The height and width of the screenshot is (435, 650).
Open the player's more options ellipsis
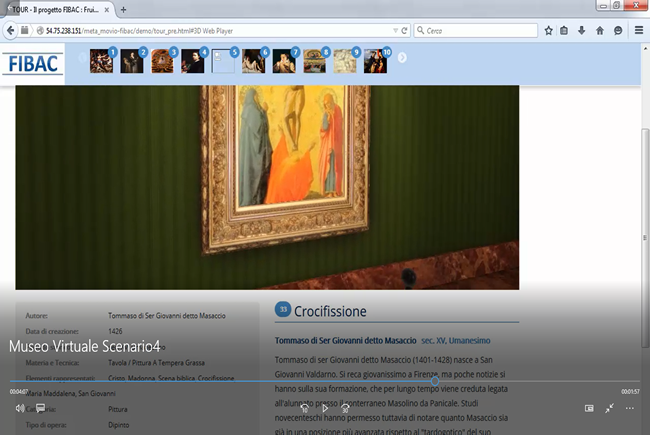[630, 408]
